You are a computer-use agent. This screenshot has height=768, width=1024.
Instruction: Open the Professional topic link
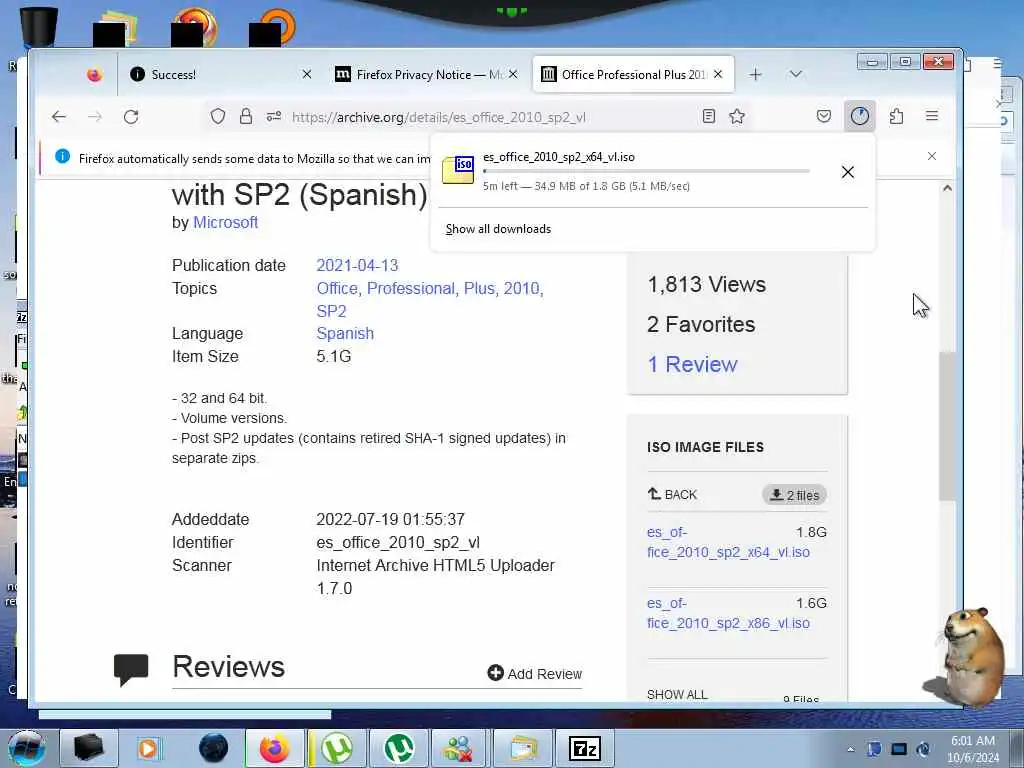[x=411, y=289]
